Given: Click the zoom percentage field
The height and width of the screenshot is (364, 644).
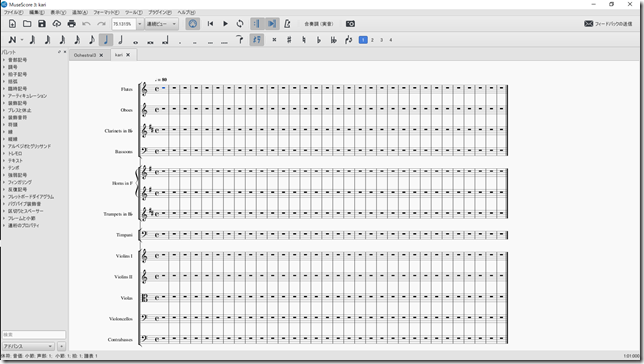Looking at the screenshot, I should coord(124,24).
